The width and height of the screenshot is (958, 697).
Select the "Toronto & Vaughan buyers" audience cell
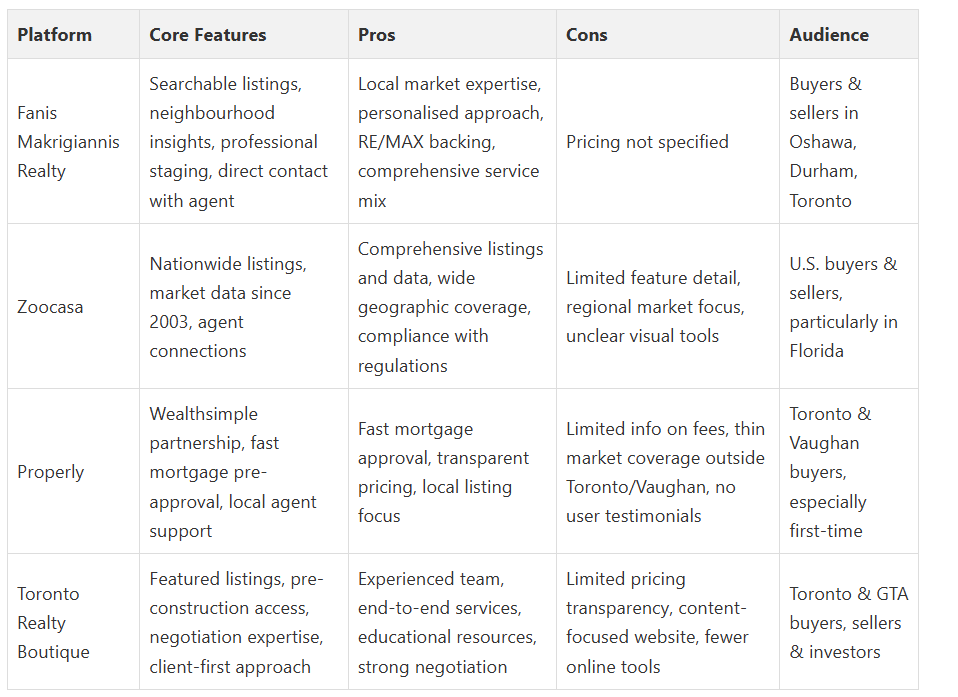(830, 472)
